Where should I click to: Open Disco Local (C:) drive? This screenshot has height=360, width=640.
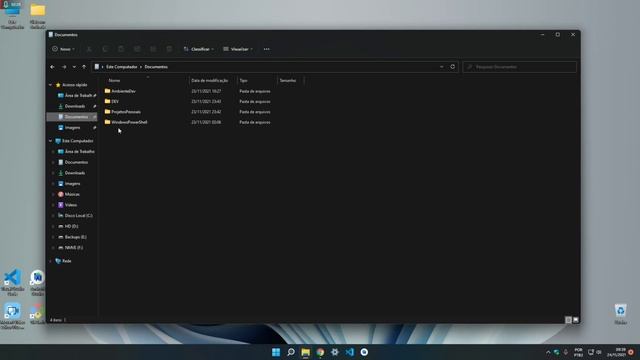tap(75, 216)
